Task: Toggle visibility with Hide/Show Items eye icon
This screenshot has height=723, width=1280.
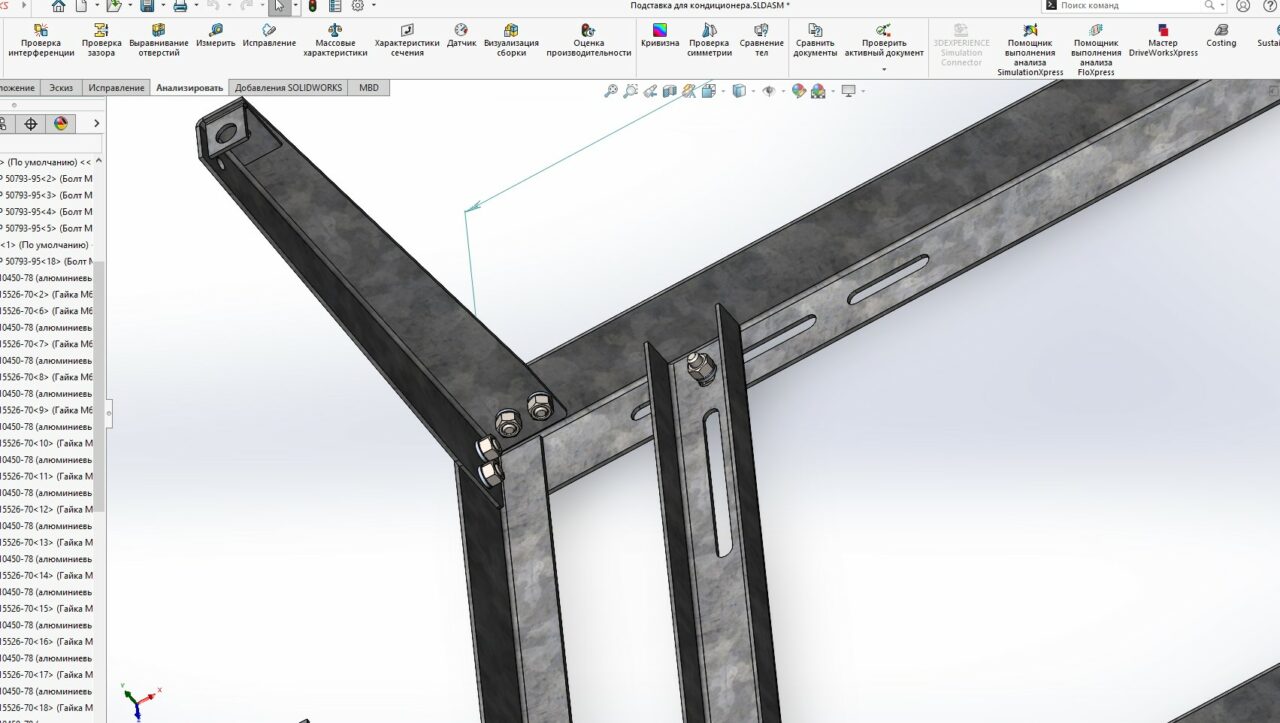Action: (x=770, y=90)
